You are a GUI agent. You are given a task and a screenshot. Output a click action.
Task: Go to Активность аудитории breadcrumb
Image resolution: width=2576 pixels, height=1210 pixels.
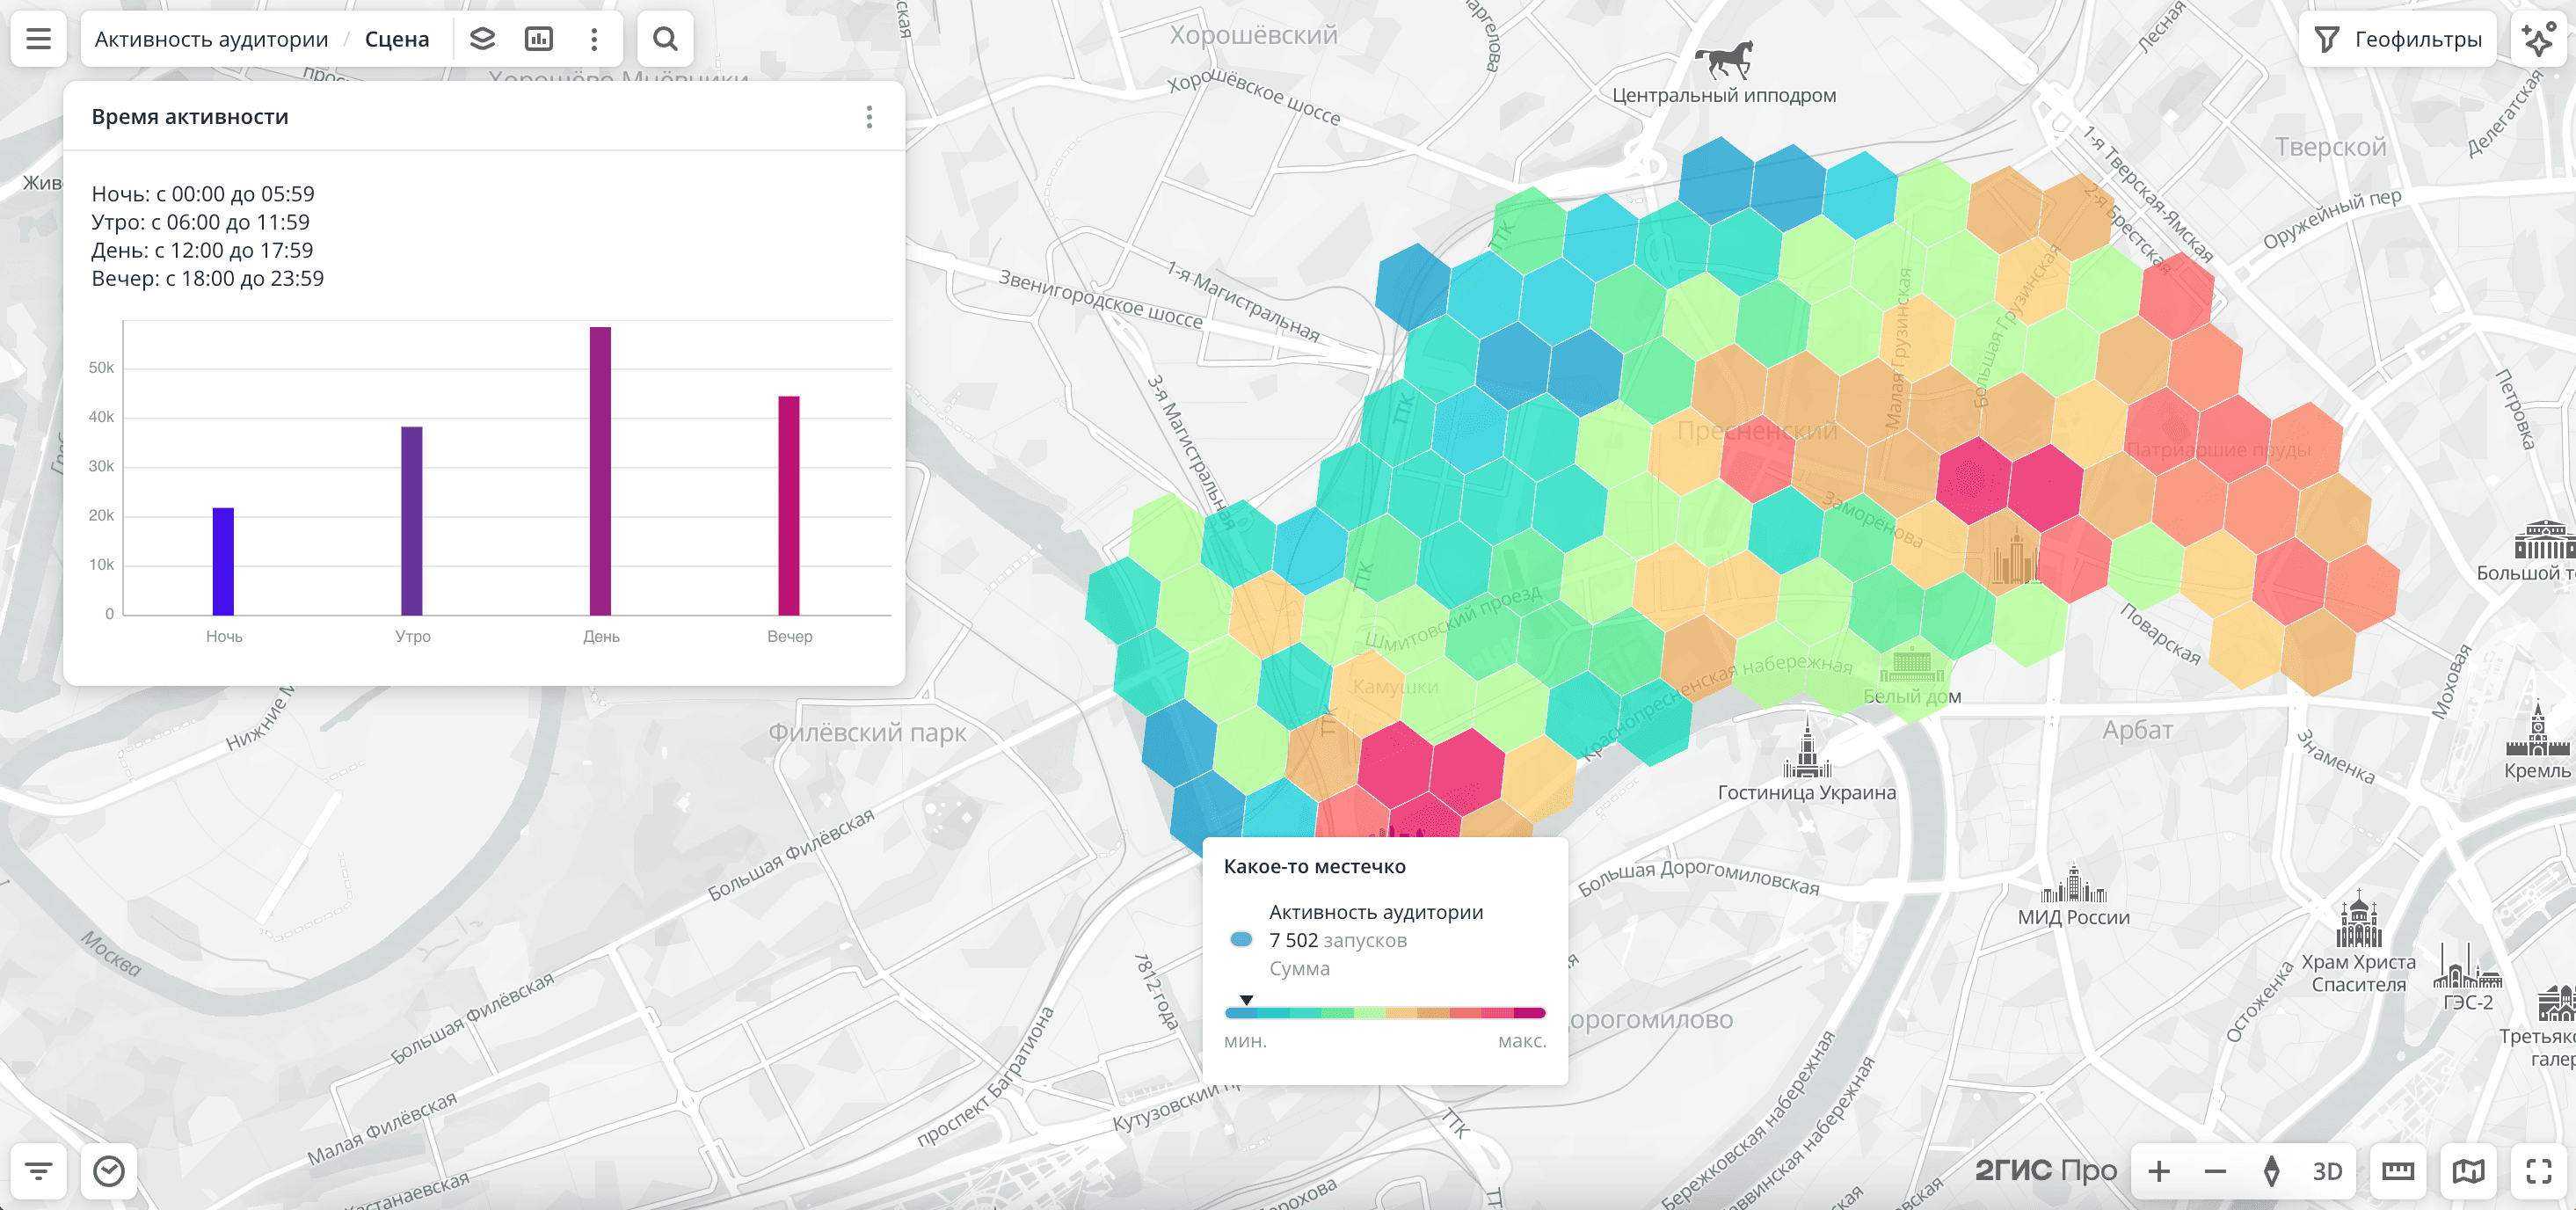211,39
